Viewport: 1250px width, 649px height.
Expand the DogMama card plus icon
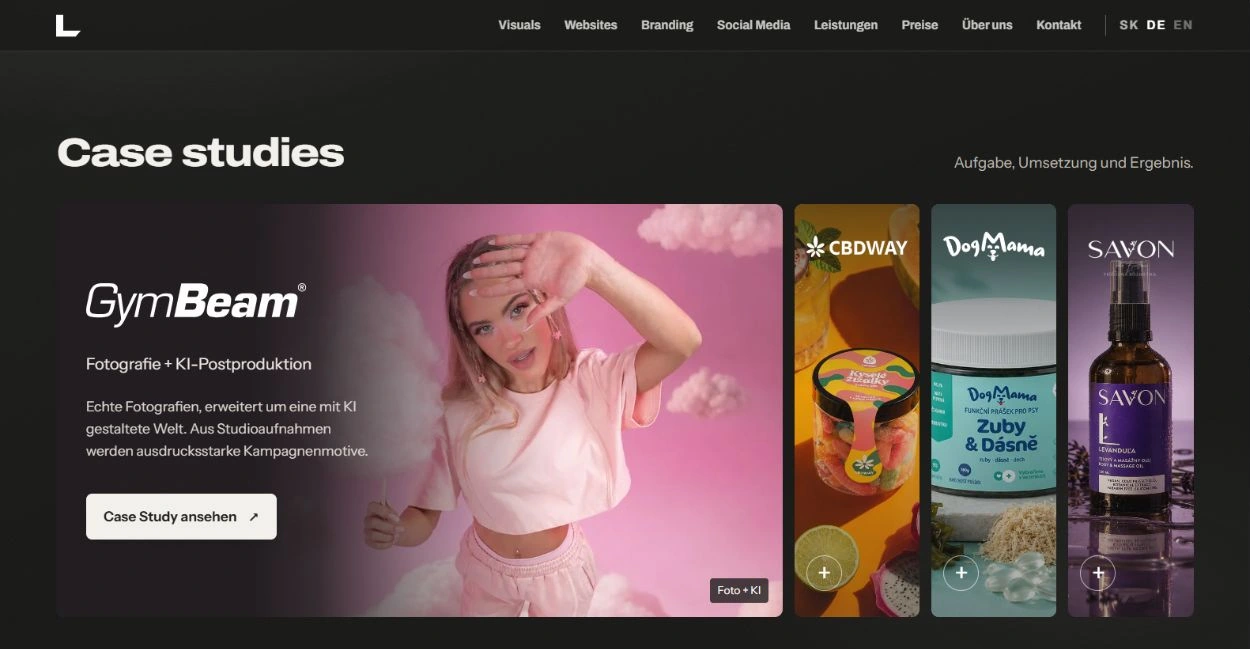click(x=961, y=573)
